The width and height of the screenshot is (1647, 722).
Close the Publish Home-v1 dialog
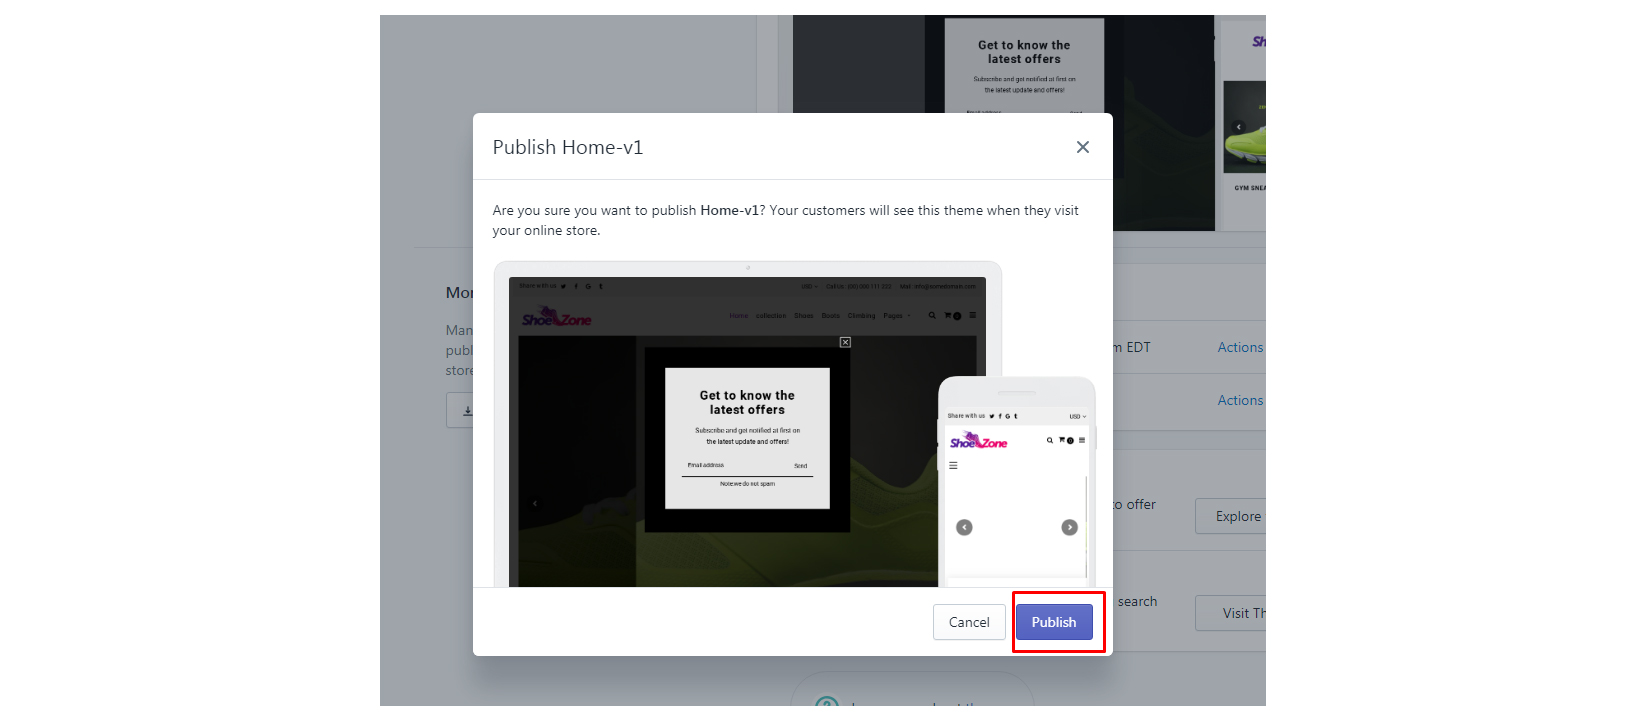(x=1082, y=147)
